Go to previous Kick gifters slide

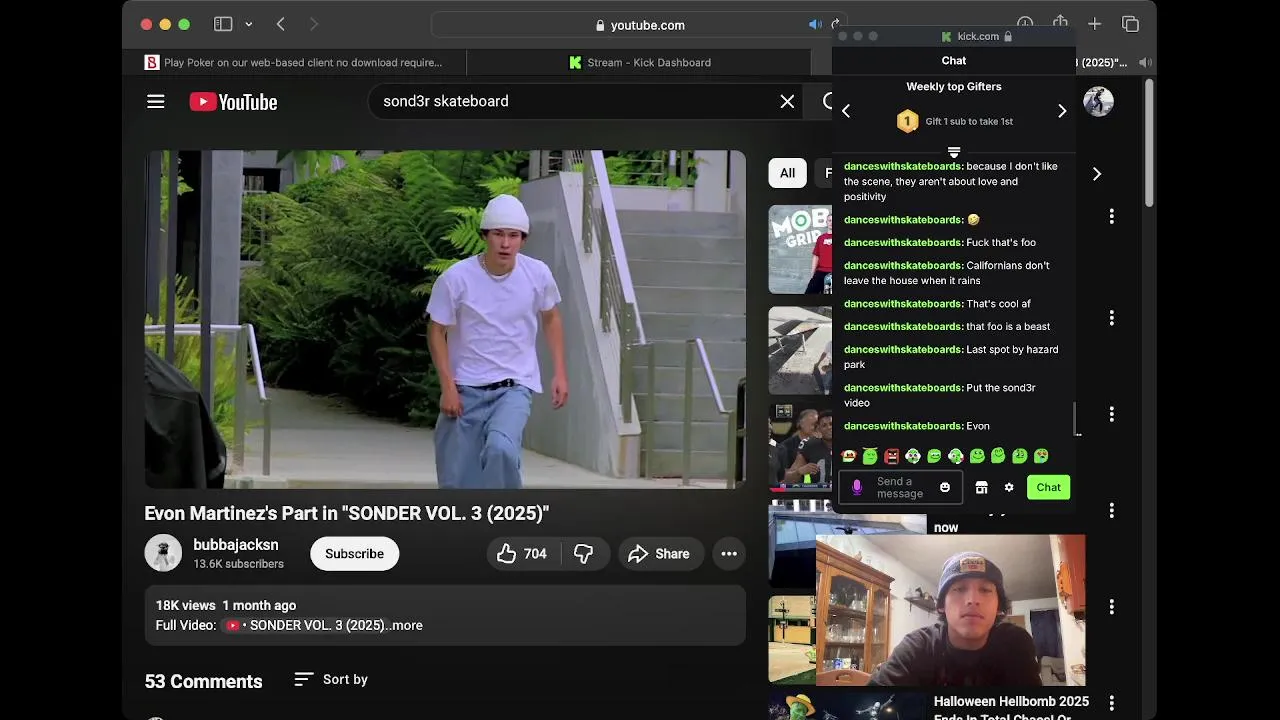coord(846,111)
